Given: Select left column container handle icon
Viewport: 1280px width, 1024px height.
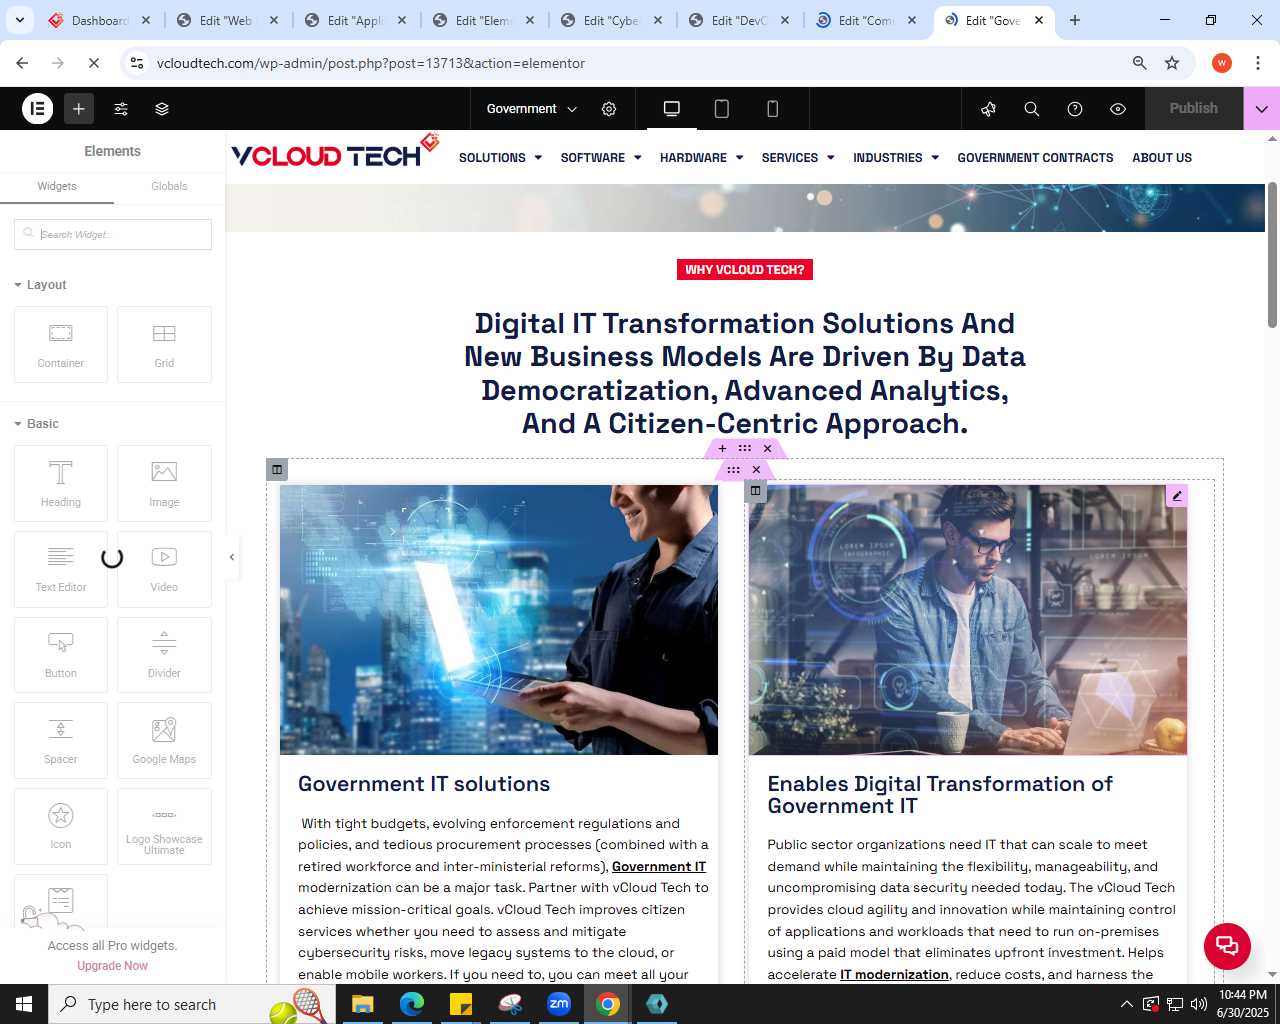Looking at the screenshot, I should (x=277, y=469).
